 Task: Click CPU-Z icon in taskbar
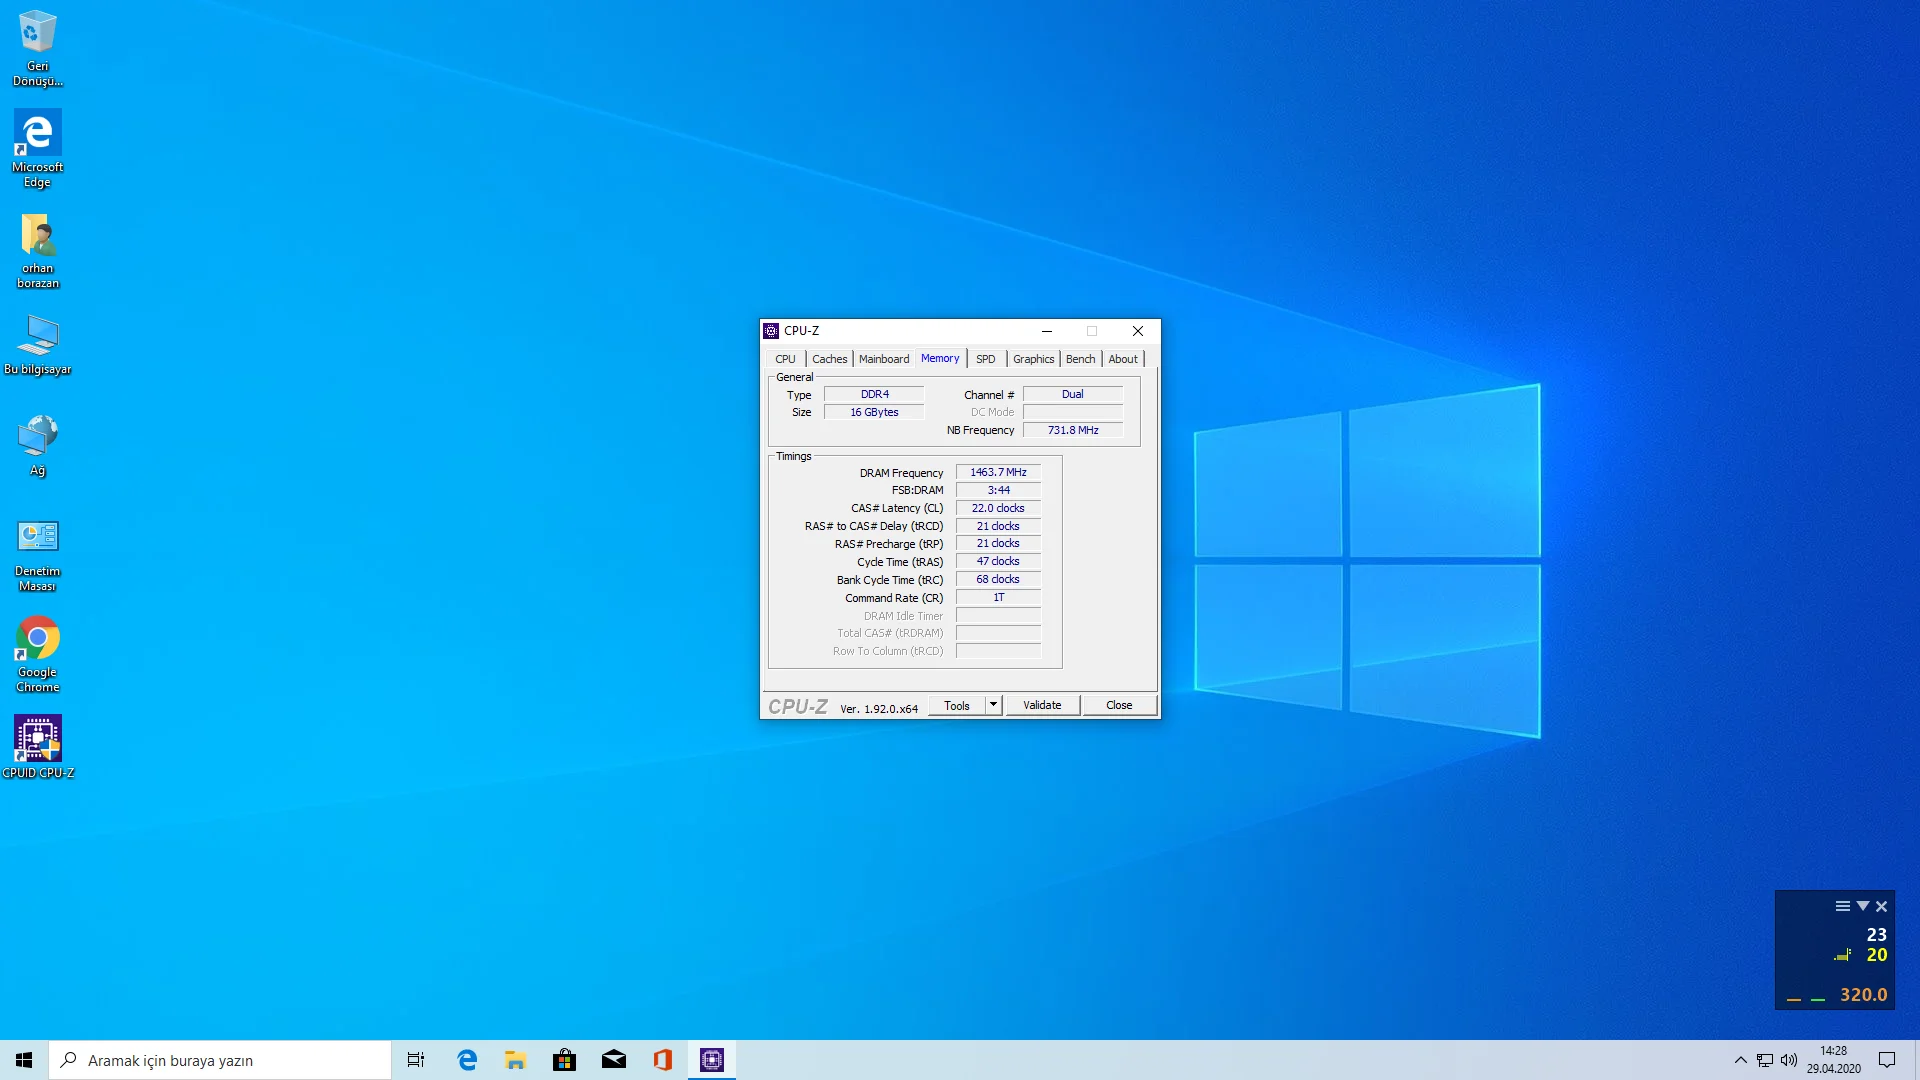click(x=712, y=1060)
